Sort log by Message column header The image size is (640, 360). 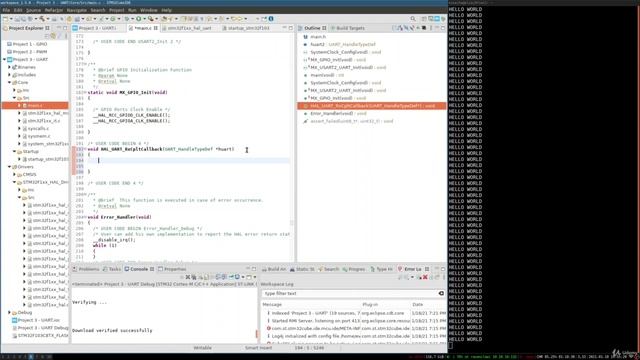311,304
